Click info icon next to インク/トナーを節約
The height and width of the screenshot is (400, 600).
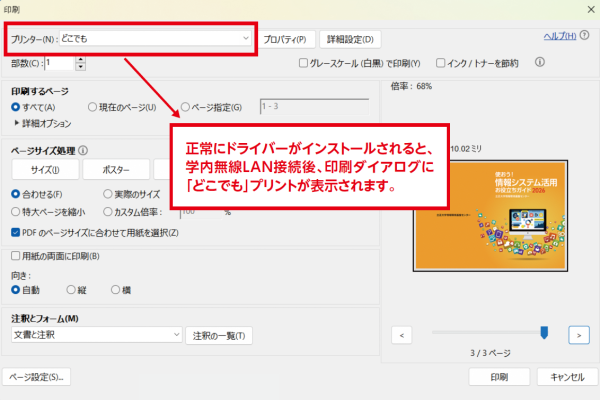tap(540, 62)
